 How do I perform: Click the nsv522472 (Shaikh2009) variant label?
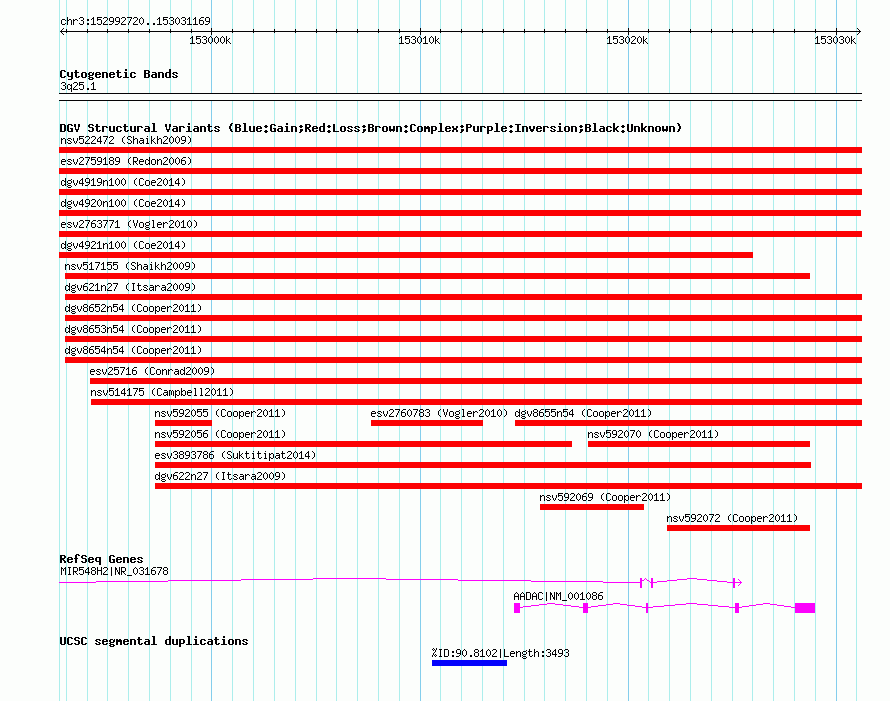click(x=126, y=140)
